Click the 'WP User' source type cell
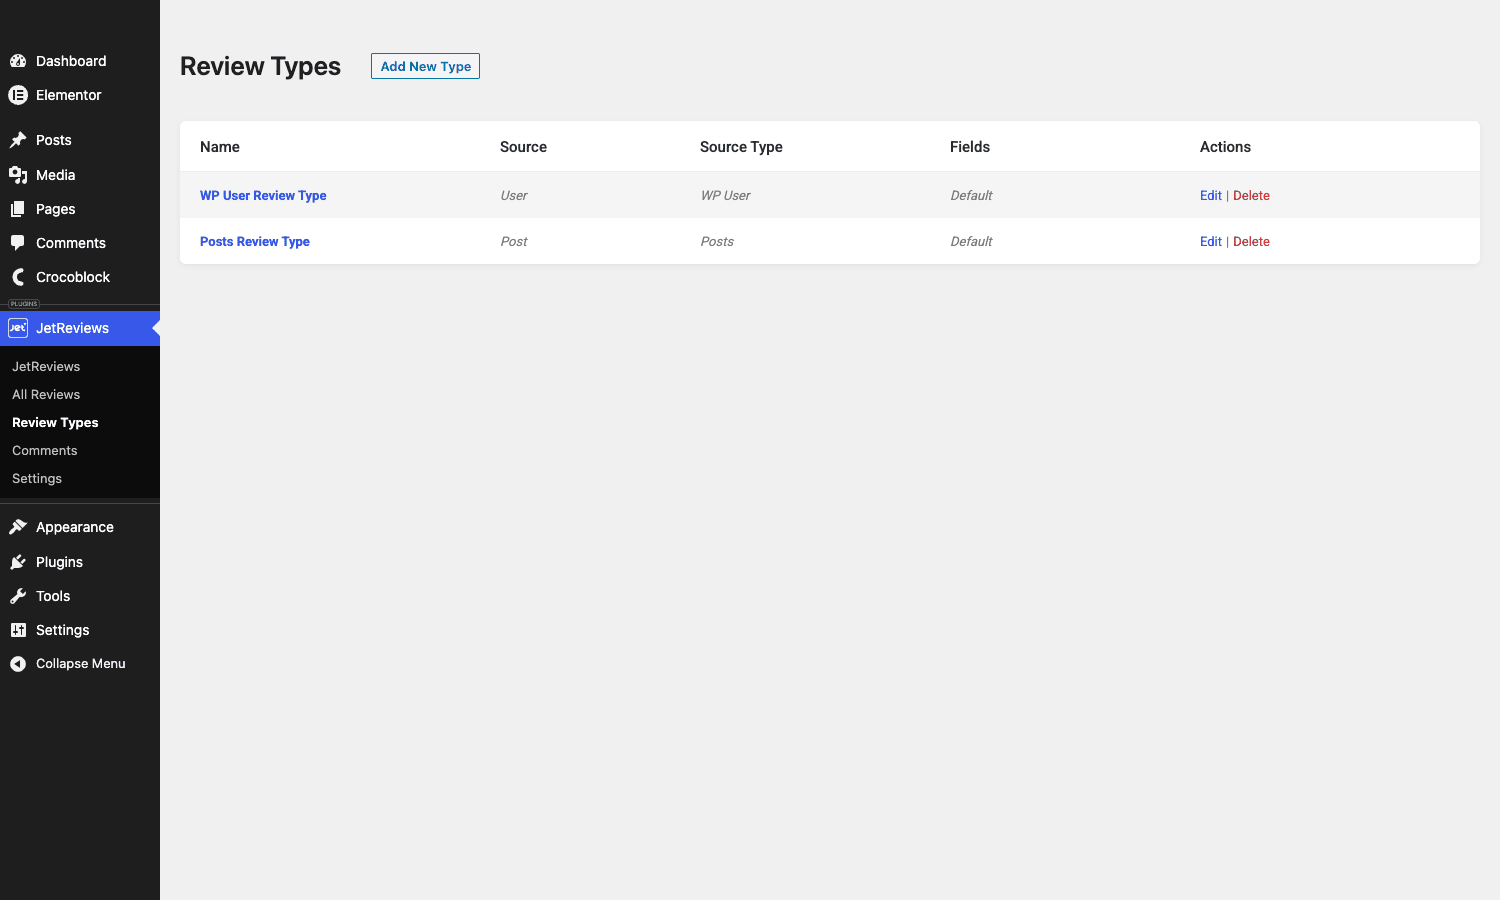 click(x=725, y=196)
